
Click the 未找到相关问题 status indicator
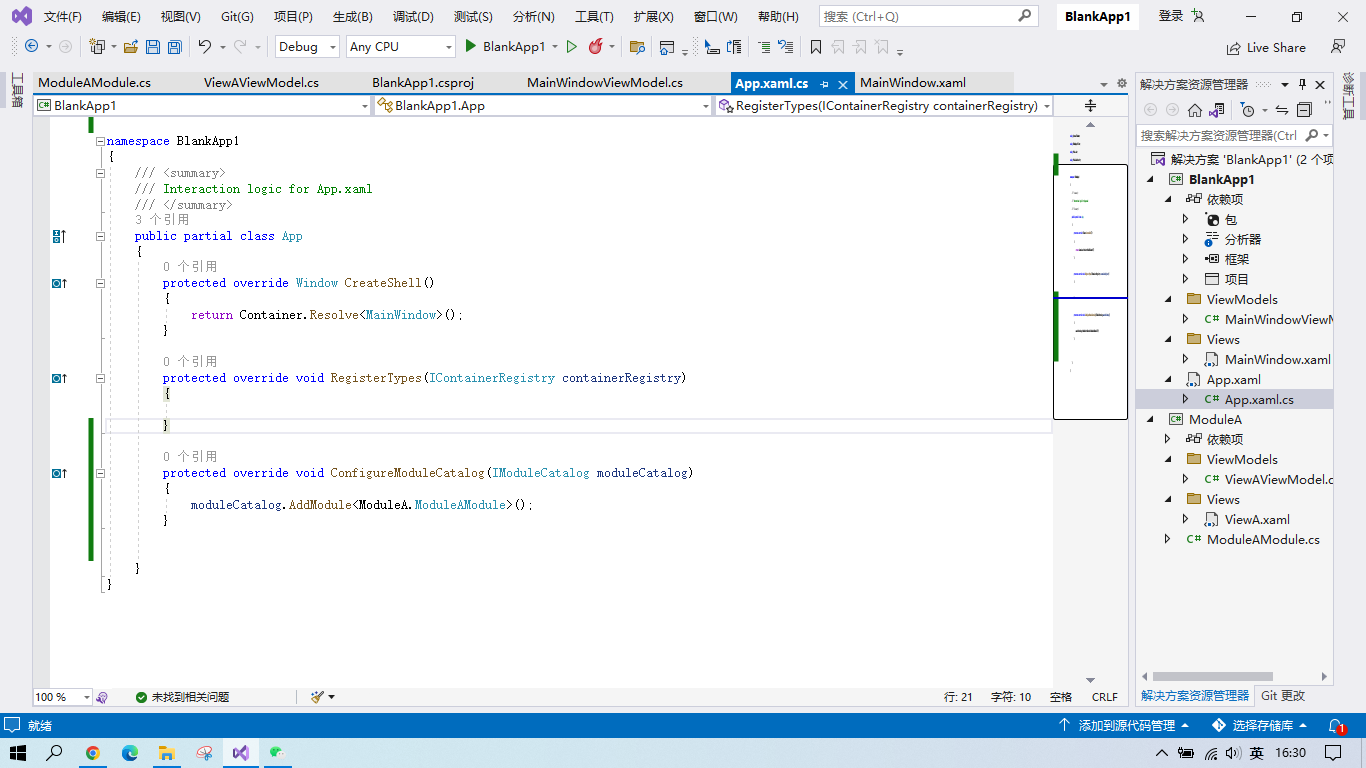182,697
